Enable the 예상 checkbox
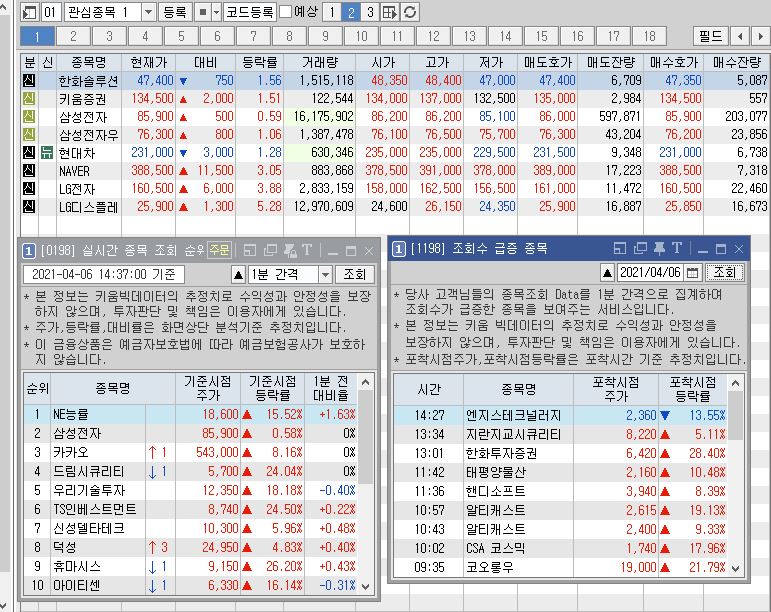The width and height of the screenshot is (771, 612). click(x=285, y=12)
